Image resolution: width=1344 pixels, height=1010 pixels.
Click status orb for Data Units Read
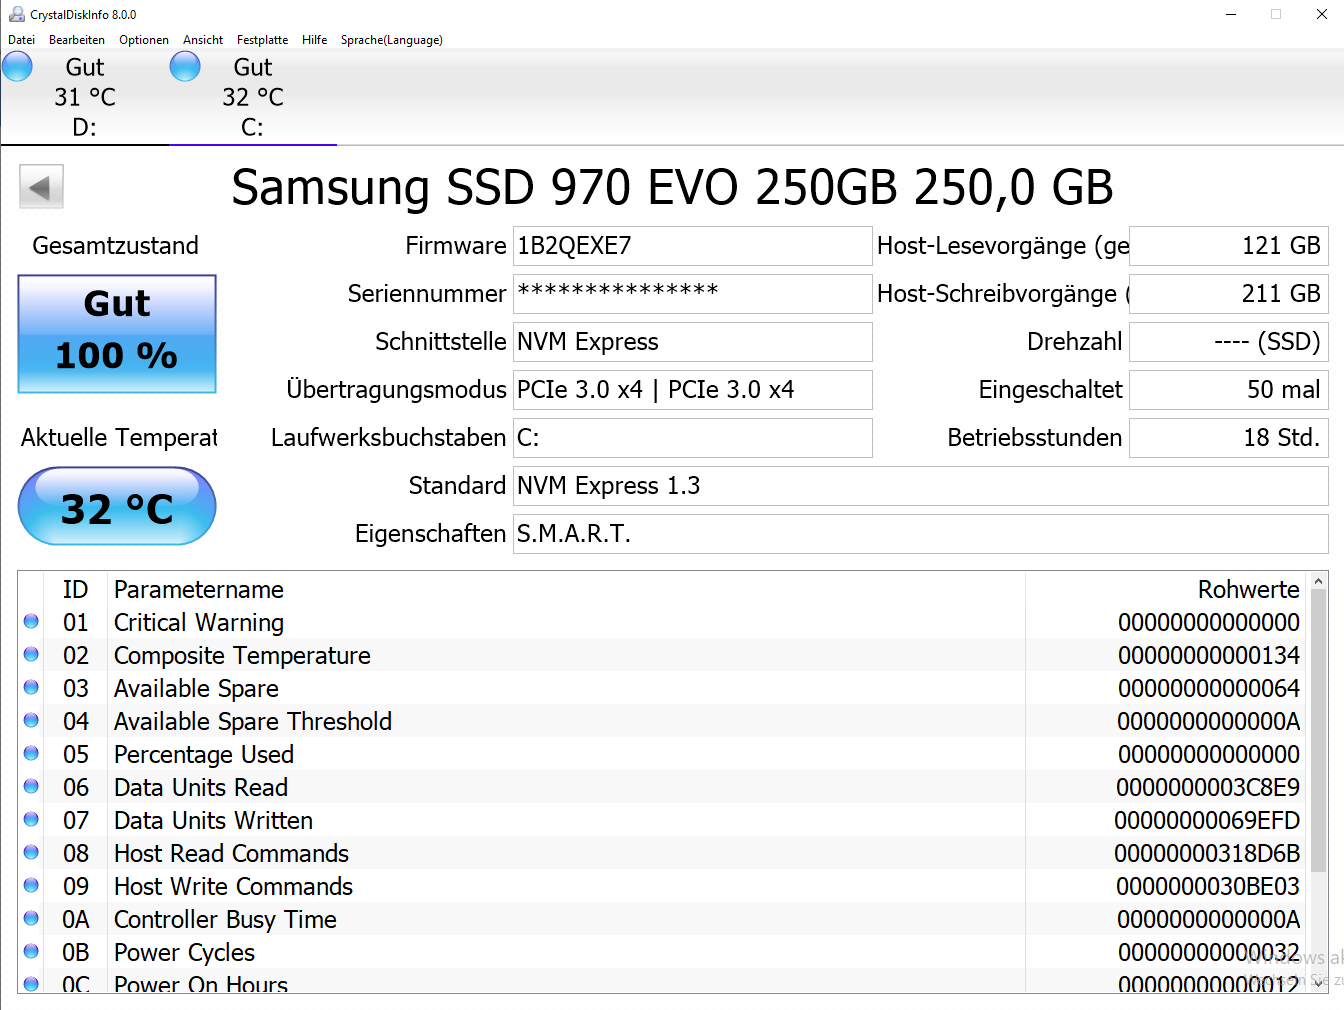31,786
